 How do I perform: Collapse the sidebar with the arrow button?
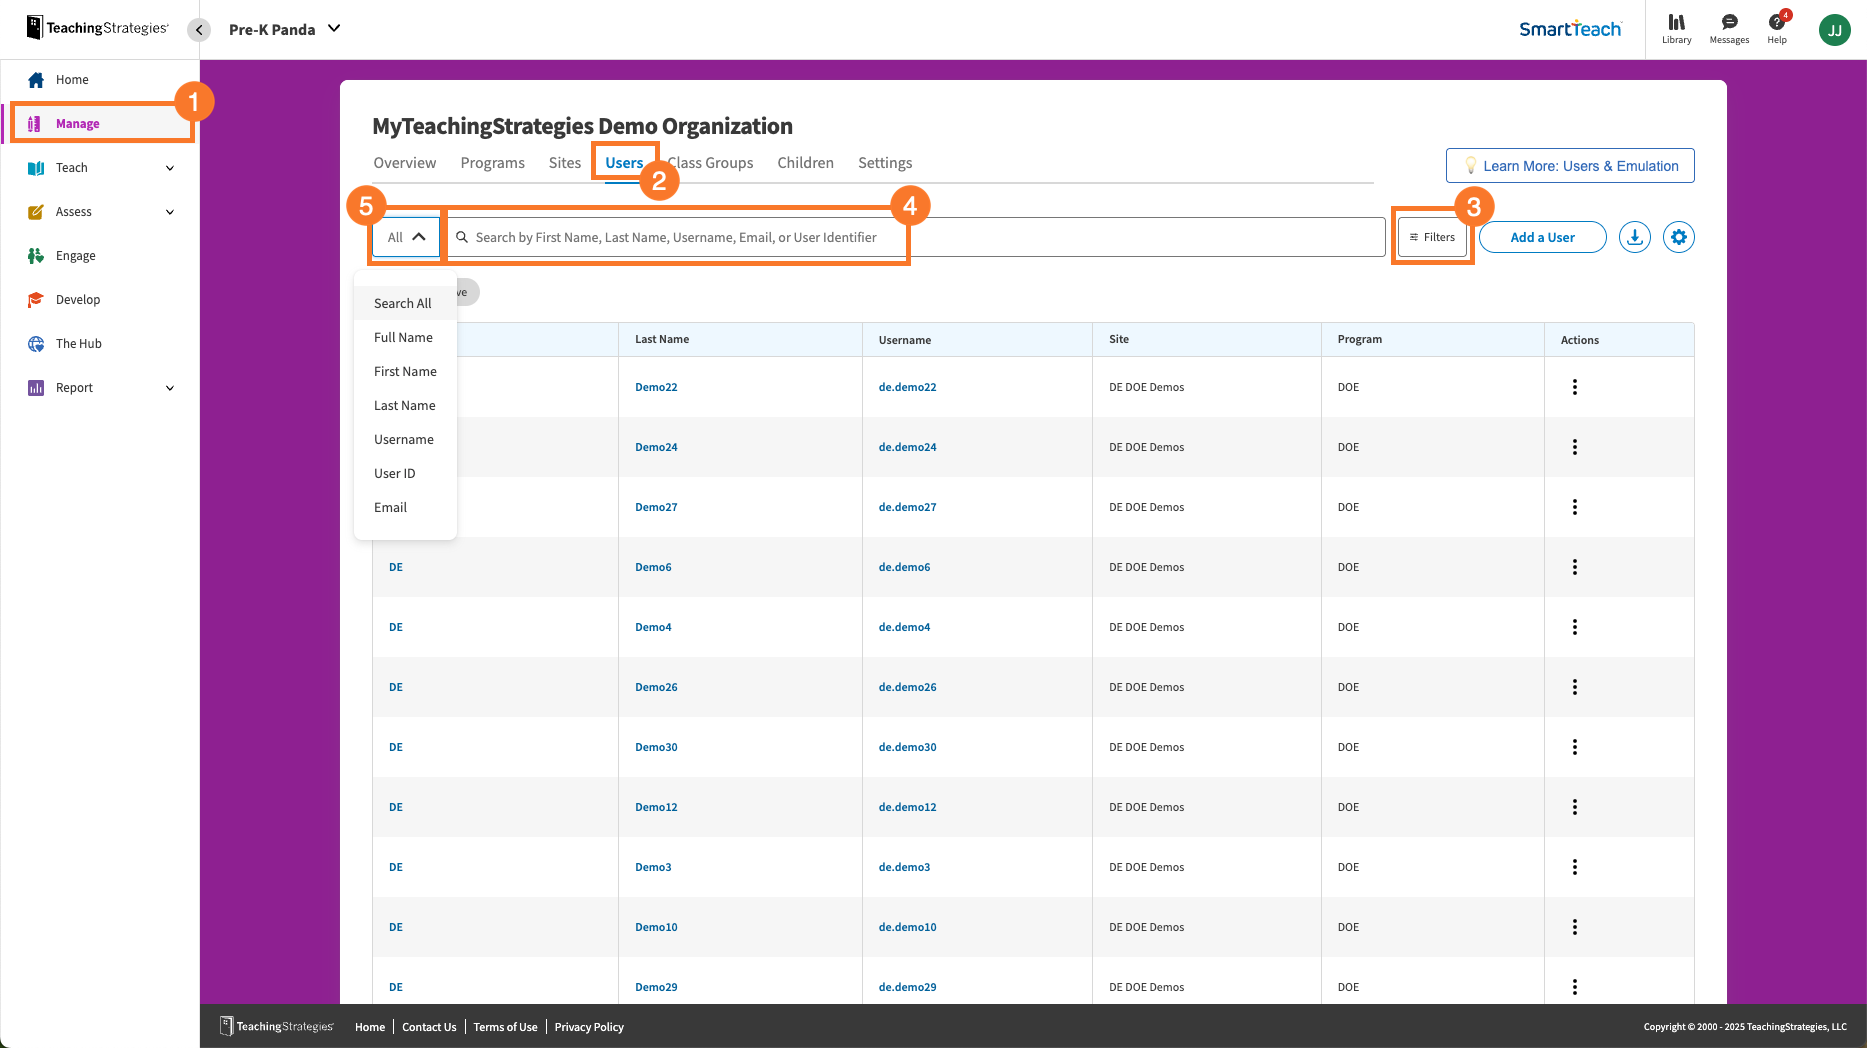pyautogui.click(x=199, y=30)
